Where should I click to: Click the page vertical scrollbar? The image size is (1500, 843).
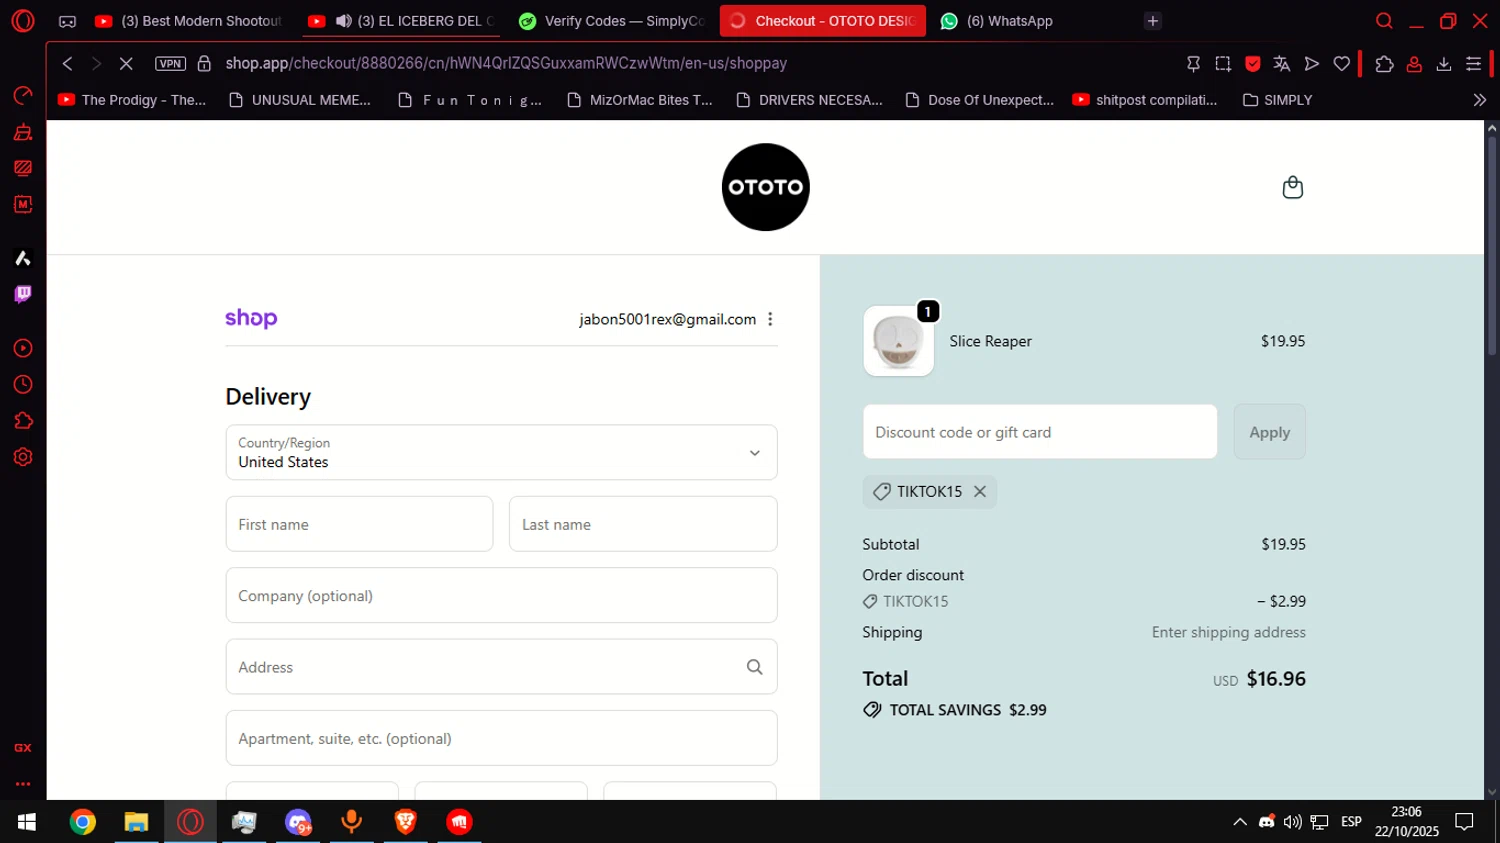pos(1491,246)
